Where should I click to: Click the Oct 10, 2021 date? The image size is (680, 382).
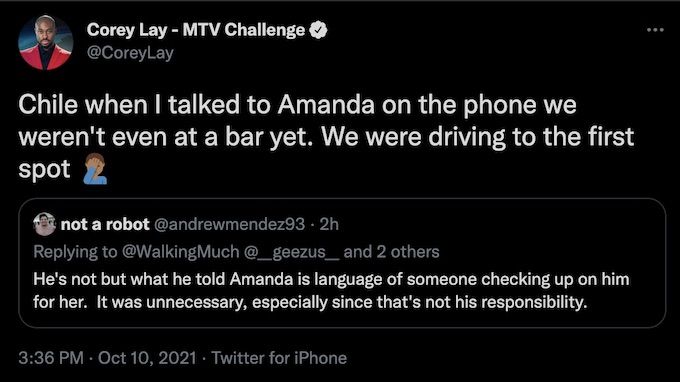147,358
